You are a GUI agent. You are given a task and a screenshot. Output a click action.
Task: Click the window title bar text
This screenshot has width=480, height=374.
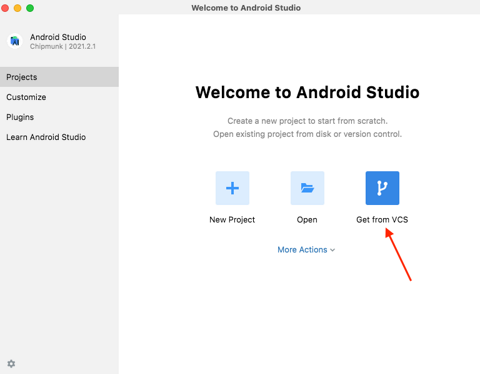pyautogui.click(x=246, y=8)
